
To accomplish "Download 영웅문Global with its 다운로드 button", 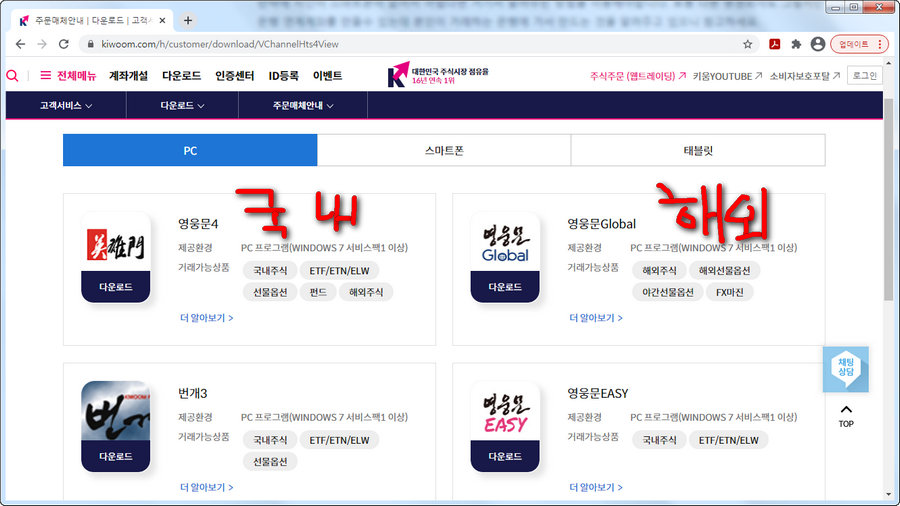I will (505, 287).
